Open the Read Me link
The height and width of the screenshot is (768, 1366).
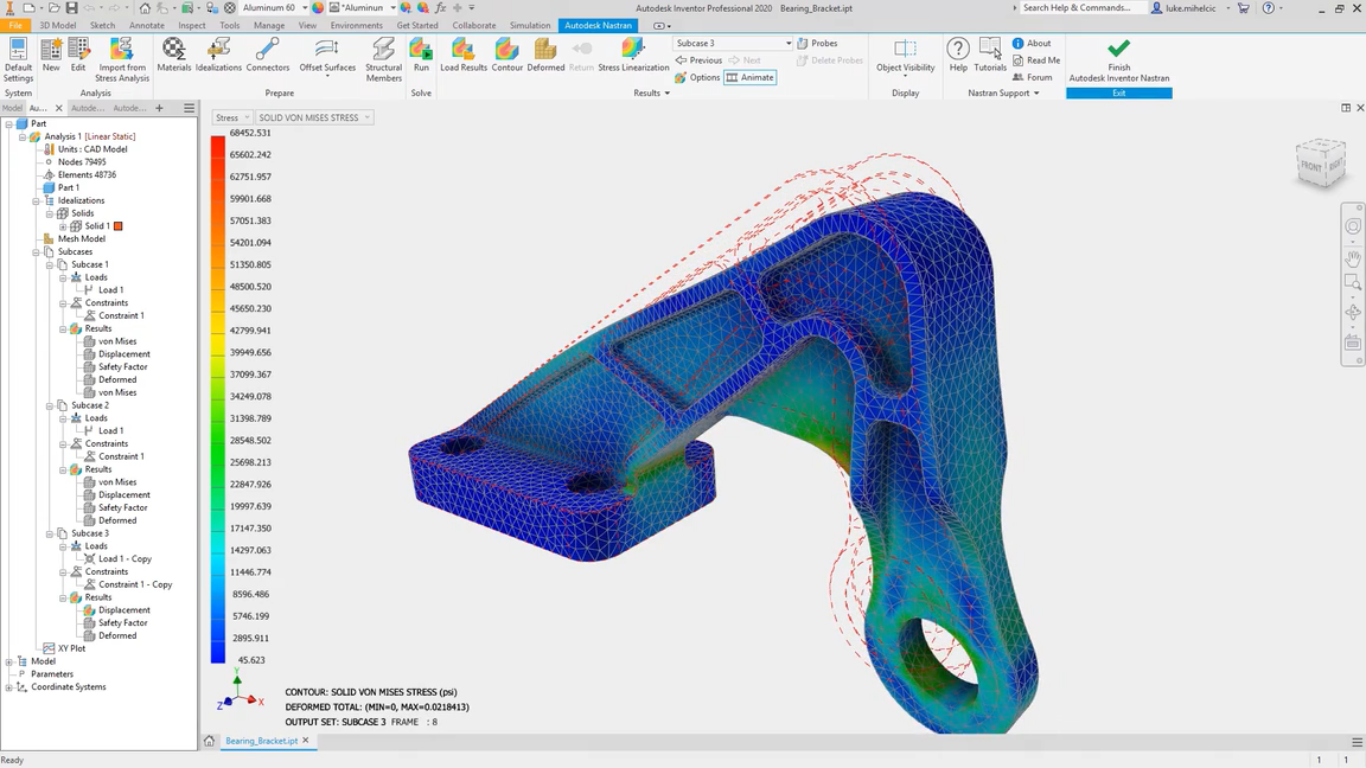(1037, 60)
